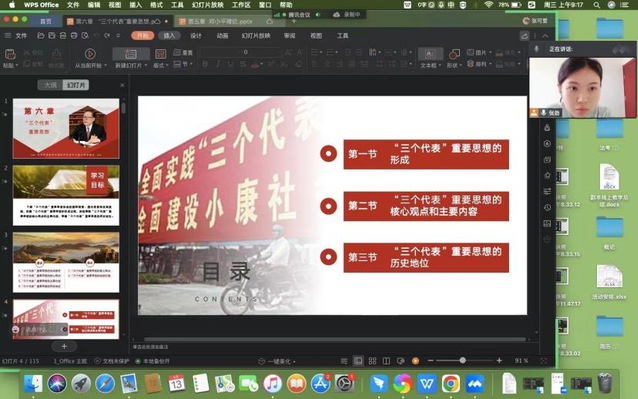Expand the picture insert dropdown
The height and width of the screenshot is (399, 638).
479,52
